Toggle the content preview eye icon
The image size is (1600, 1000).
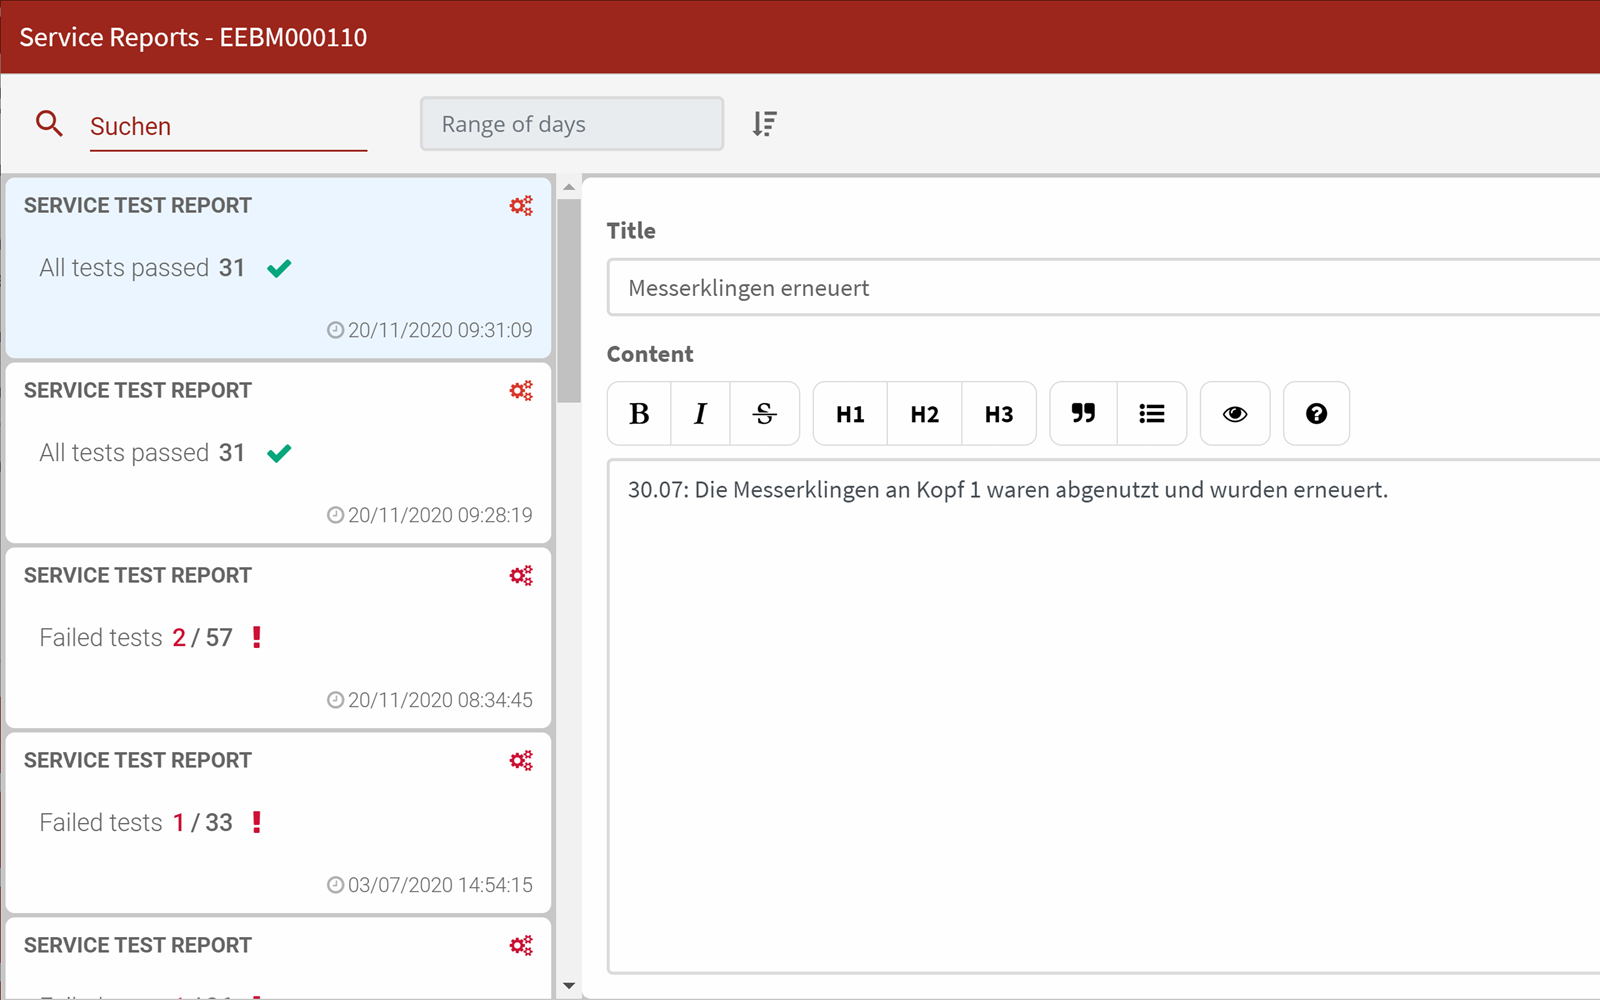[1235, 414]
